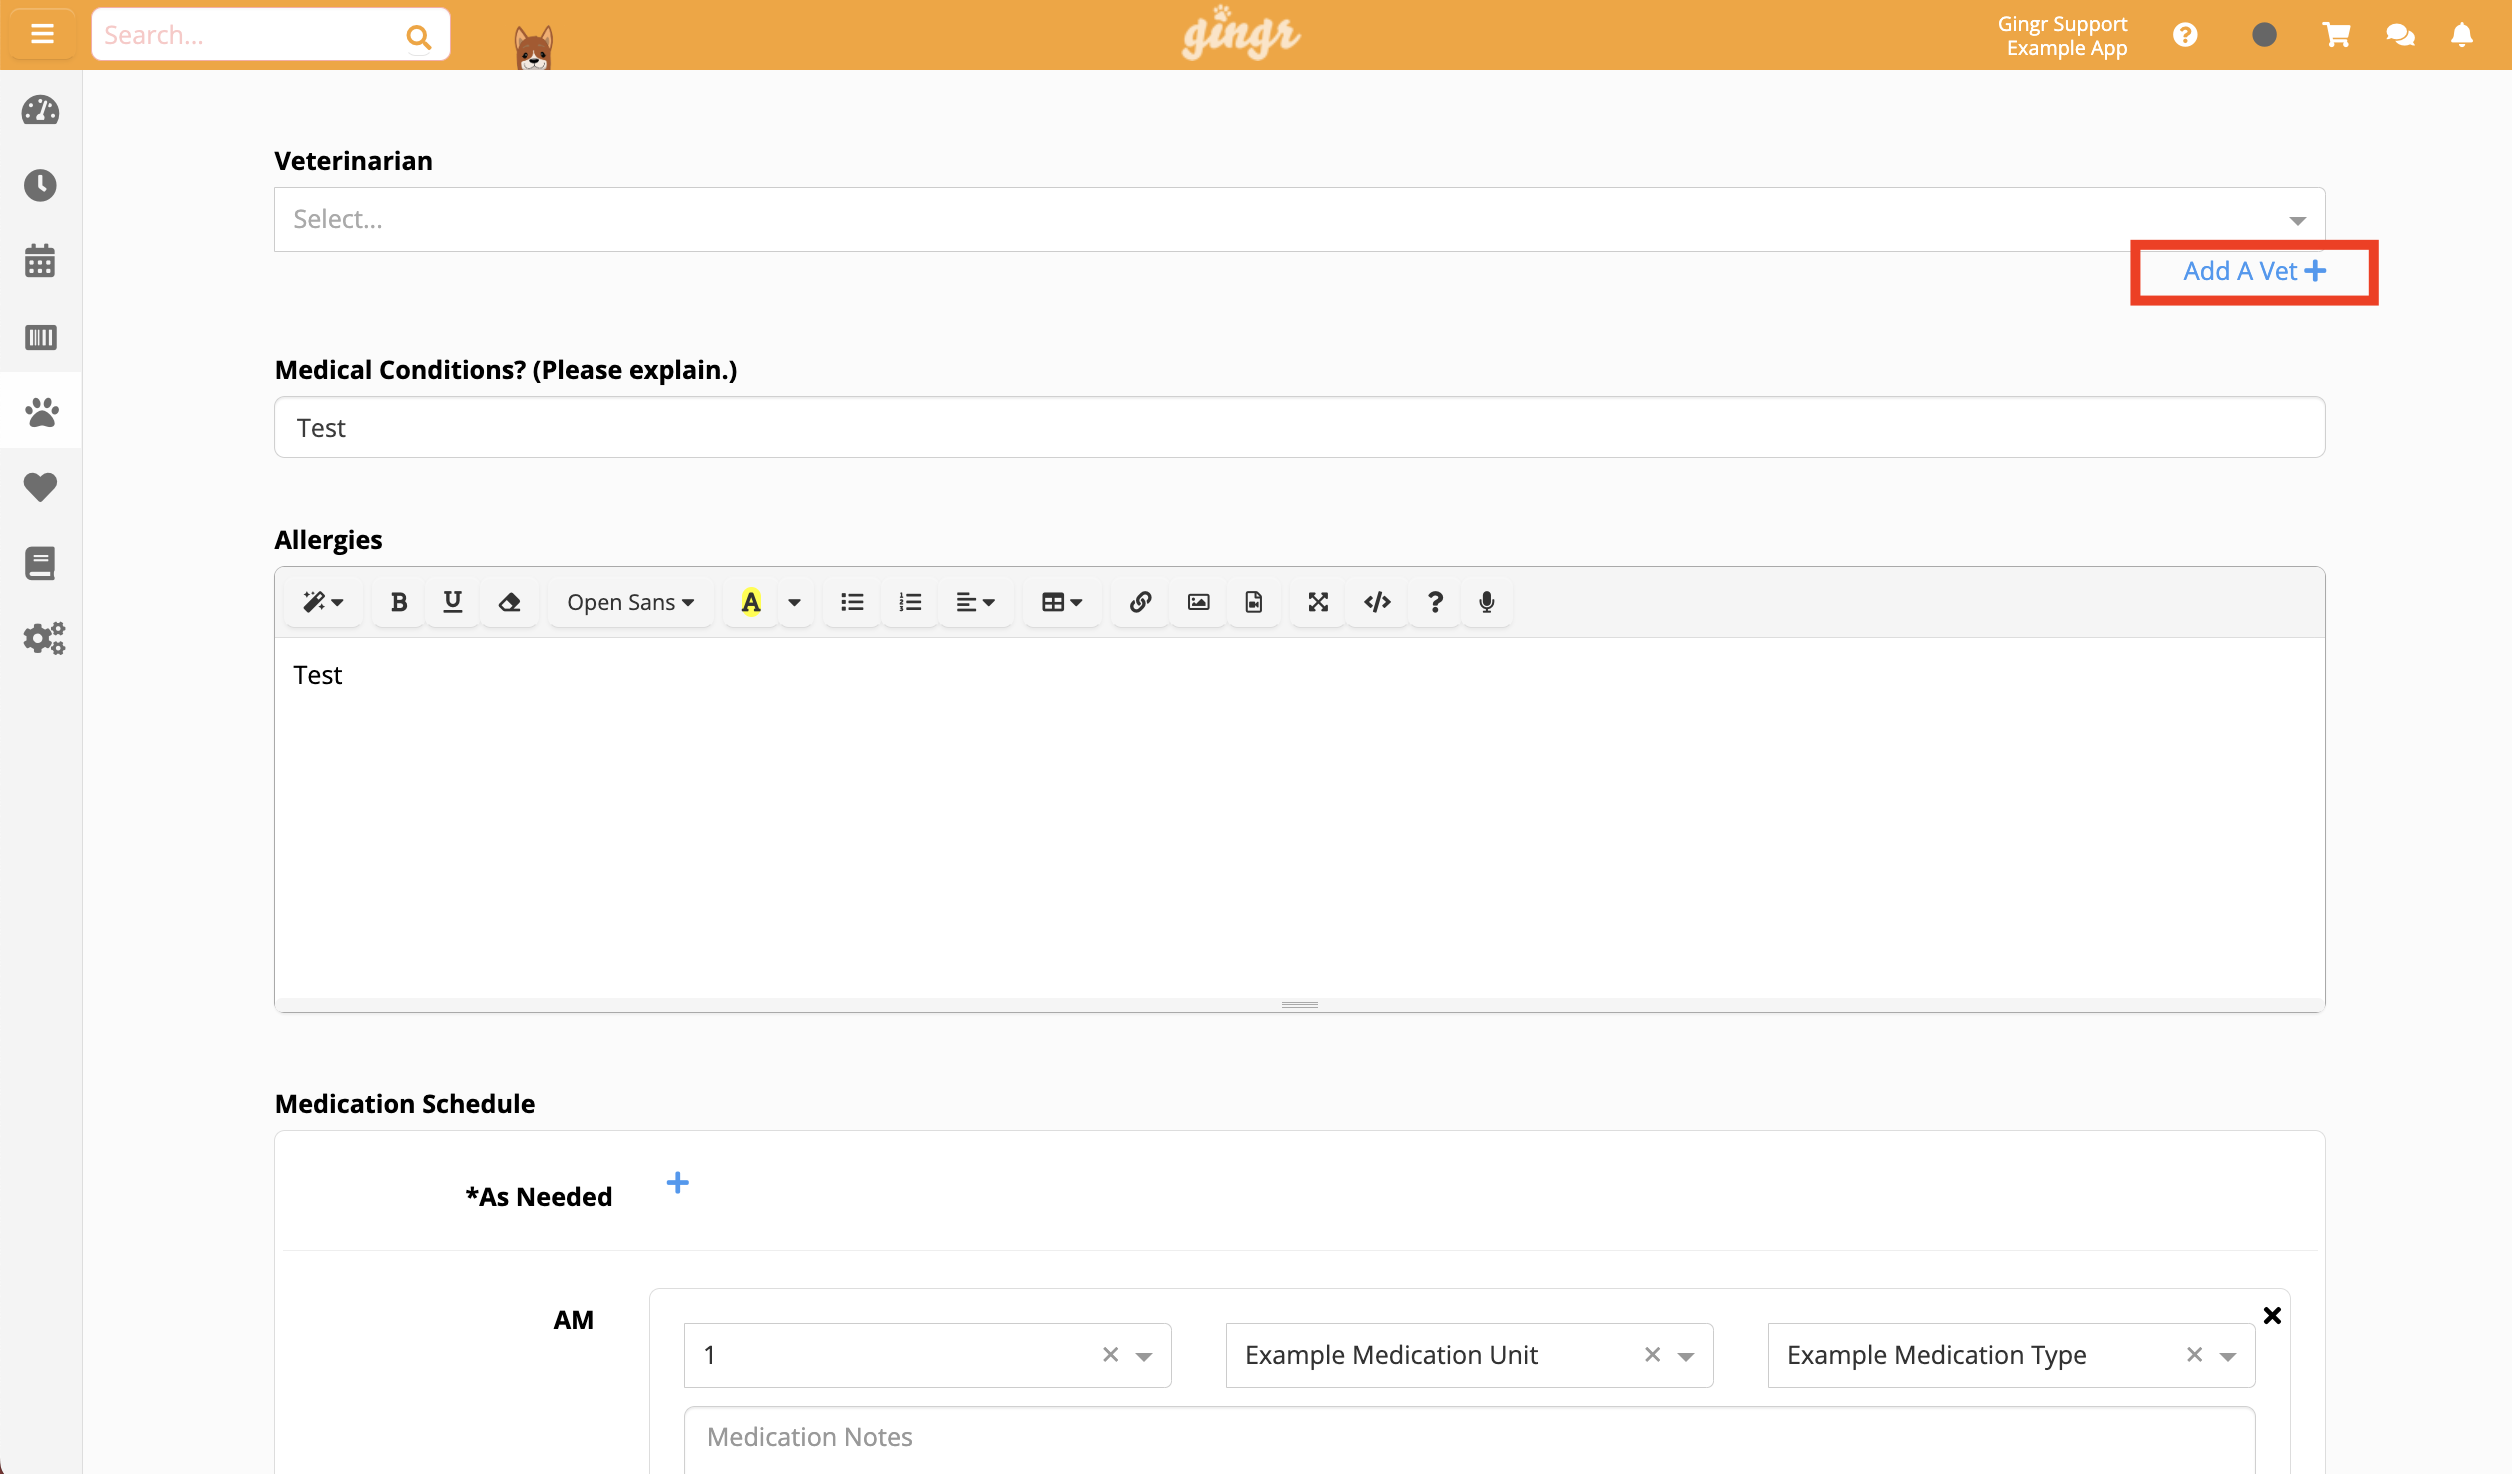The image size is (2512, 1474).
Task: Open the Dashboard gauge sidebar icon
Action: [41, 110]
